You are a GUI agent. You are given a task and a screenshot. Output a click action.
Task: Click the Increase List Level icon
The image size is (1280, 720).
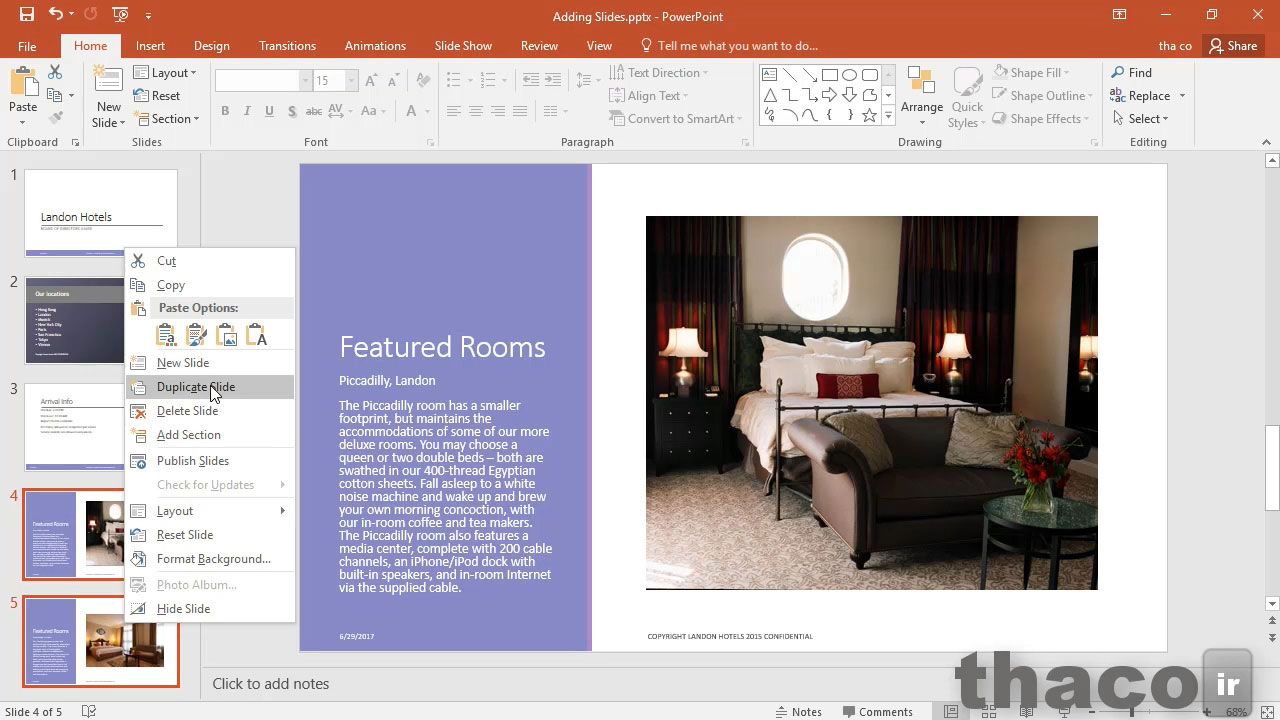(x=553, y=80)
